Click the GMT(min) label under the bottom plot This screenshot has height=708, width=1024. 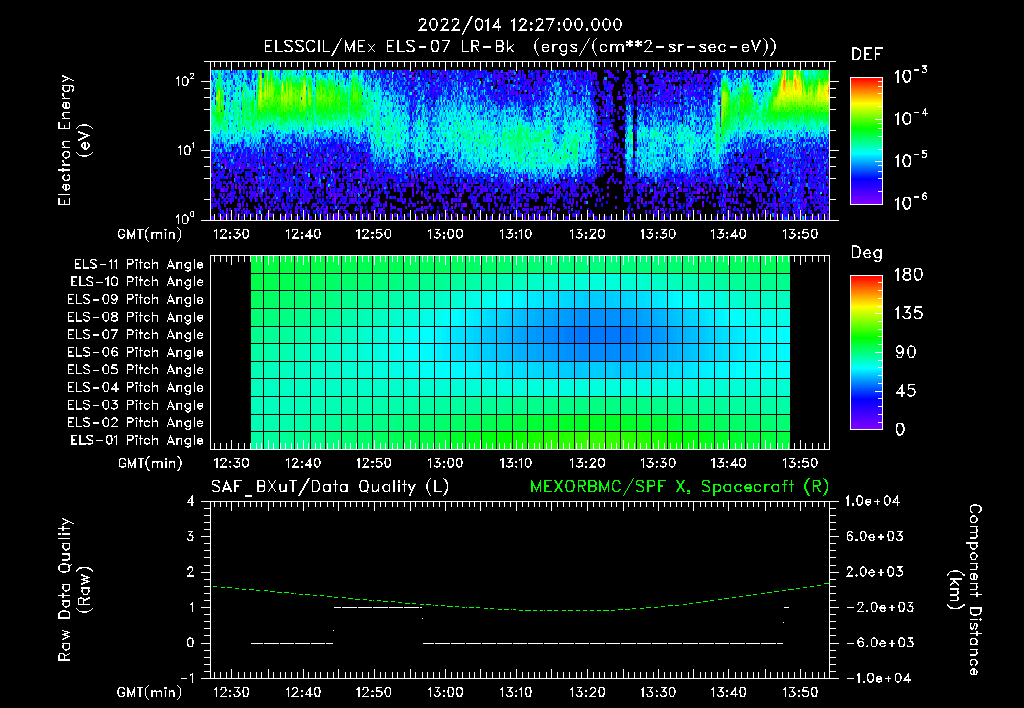[150, 692]
